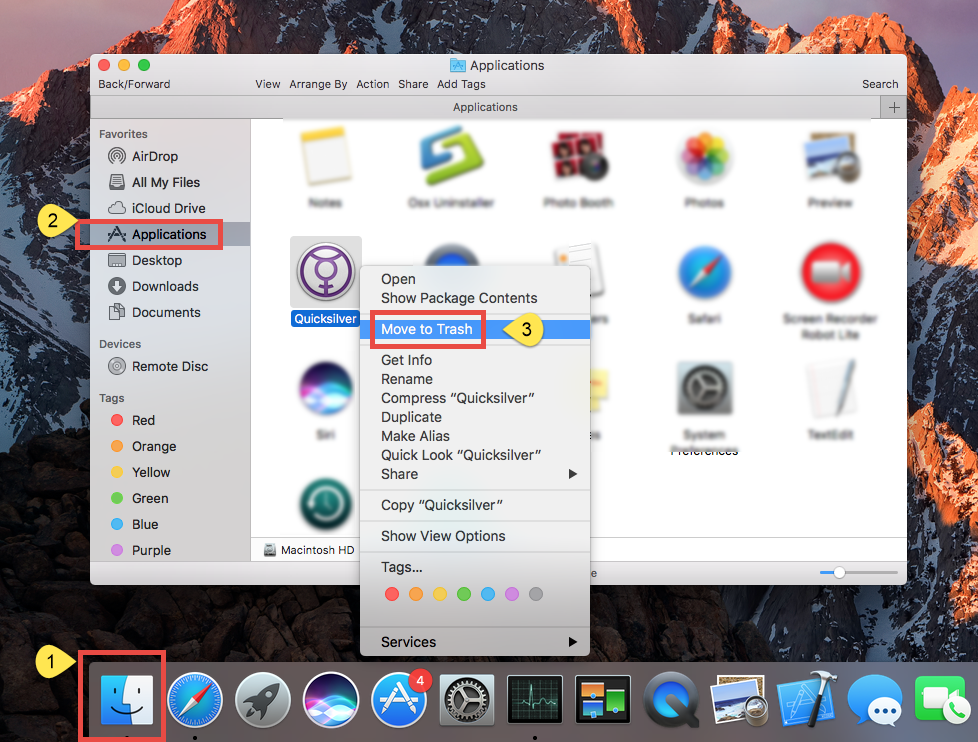Open Launchpad from the Dock

(262, 700)
